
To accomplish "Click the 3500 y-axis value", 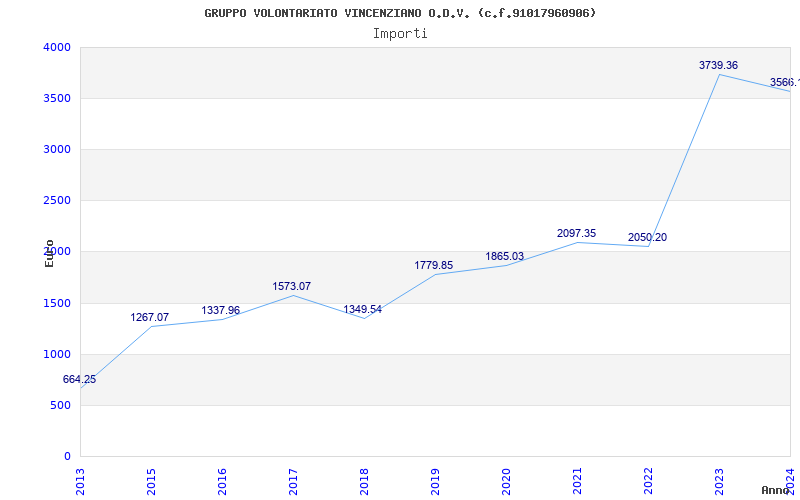I will click(57, 98).
